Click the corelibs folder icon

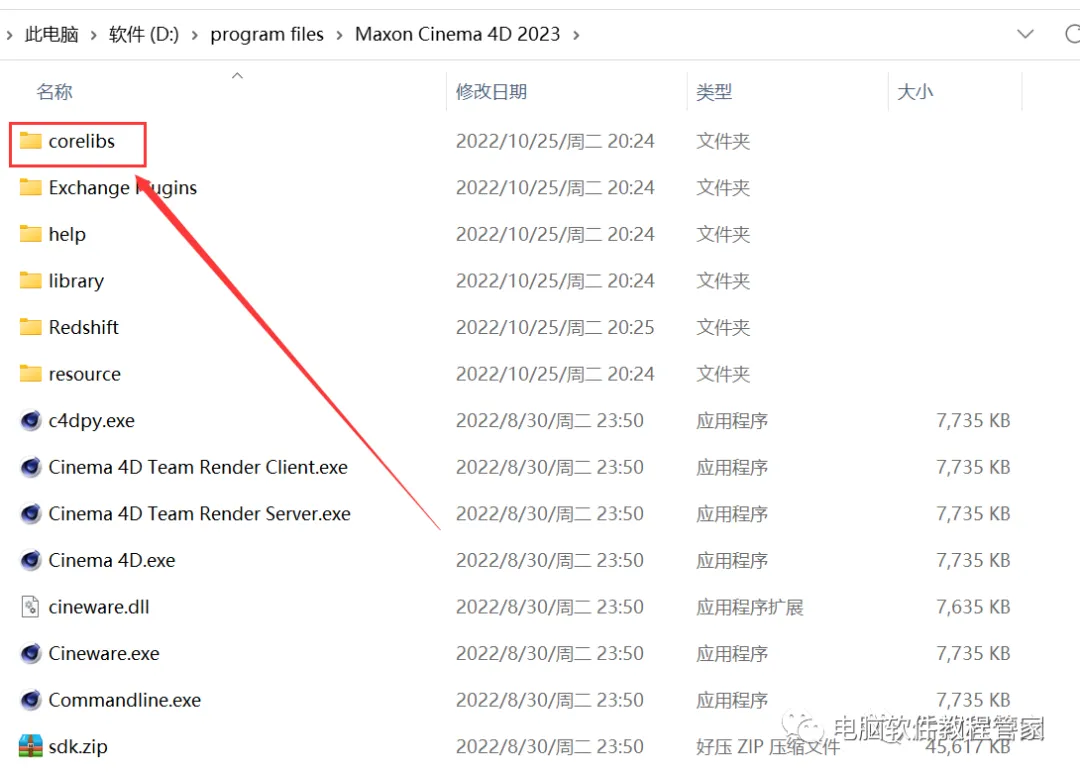point(30,141)
